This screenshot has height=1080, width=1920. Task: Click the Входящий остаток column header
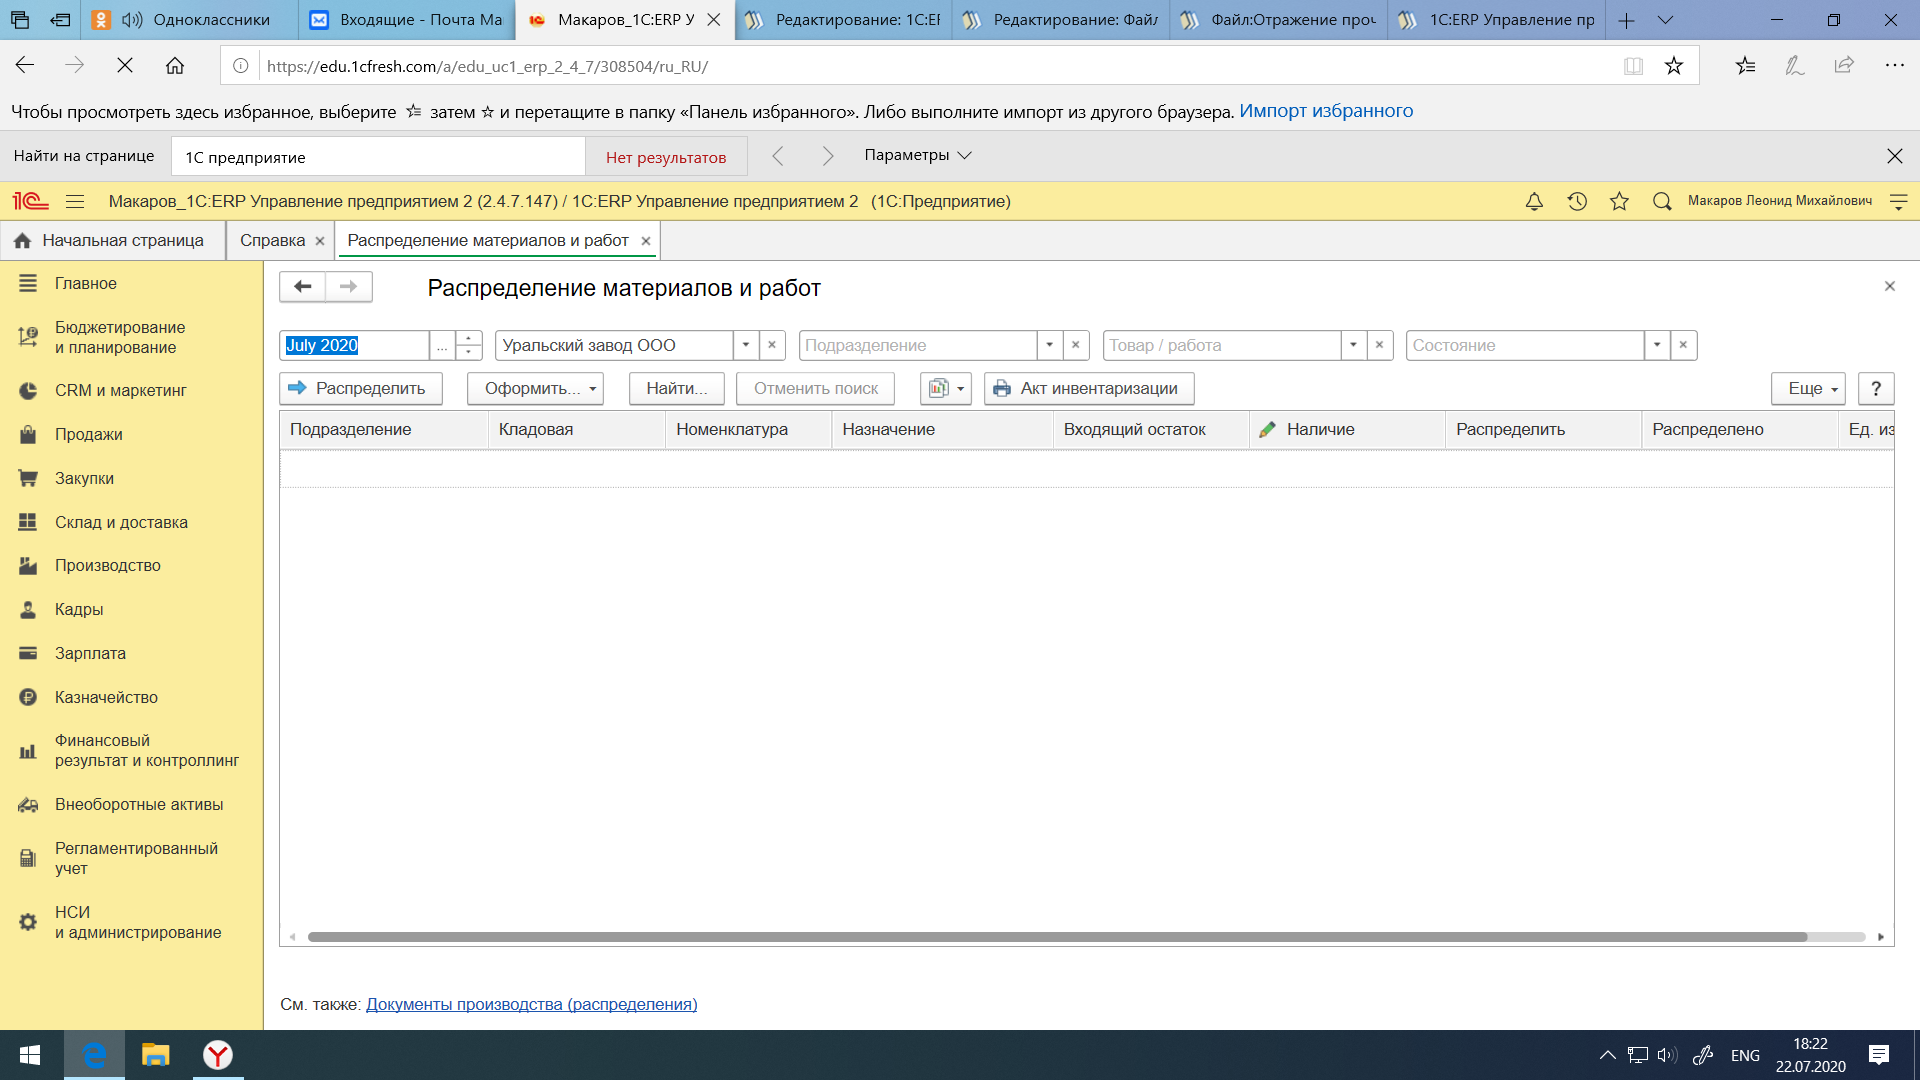[1150, 429]
